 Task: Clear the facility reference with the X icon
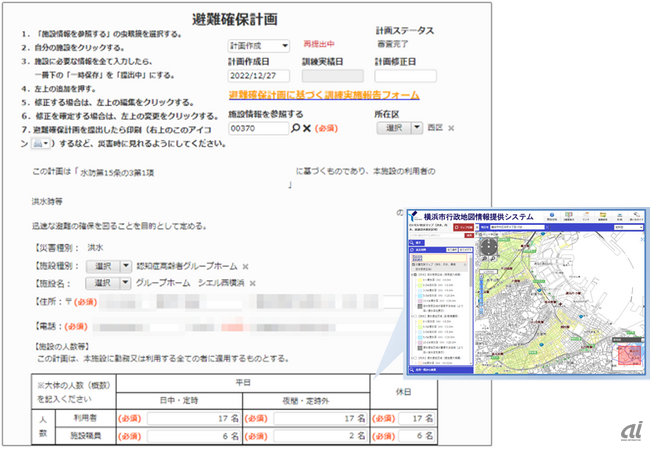click(307, 129)
